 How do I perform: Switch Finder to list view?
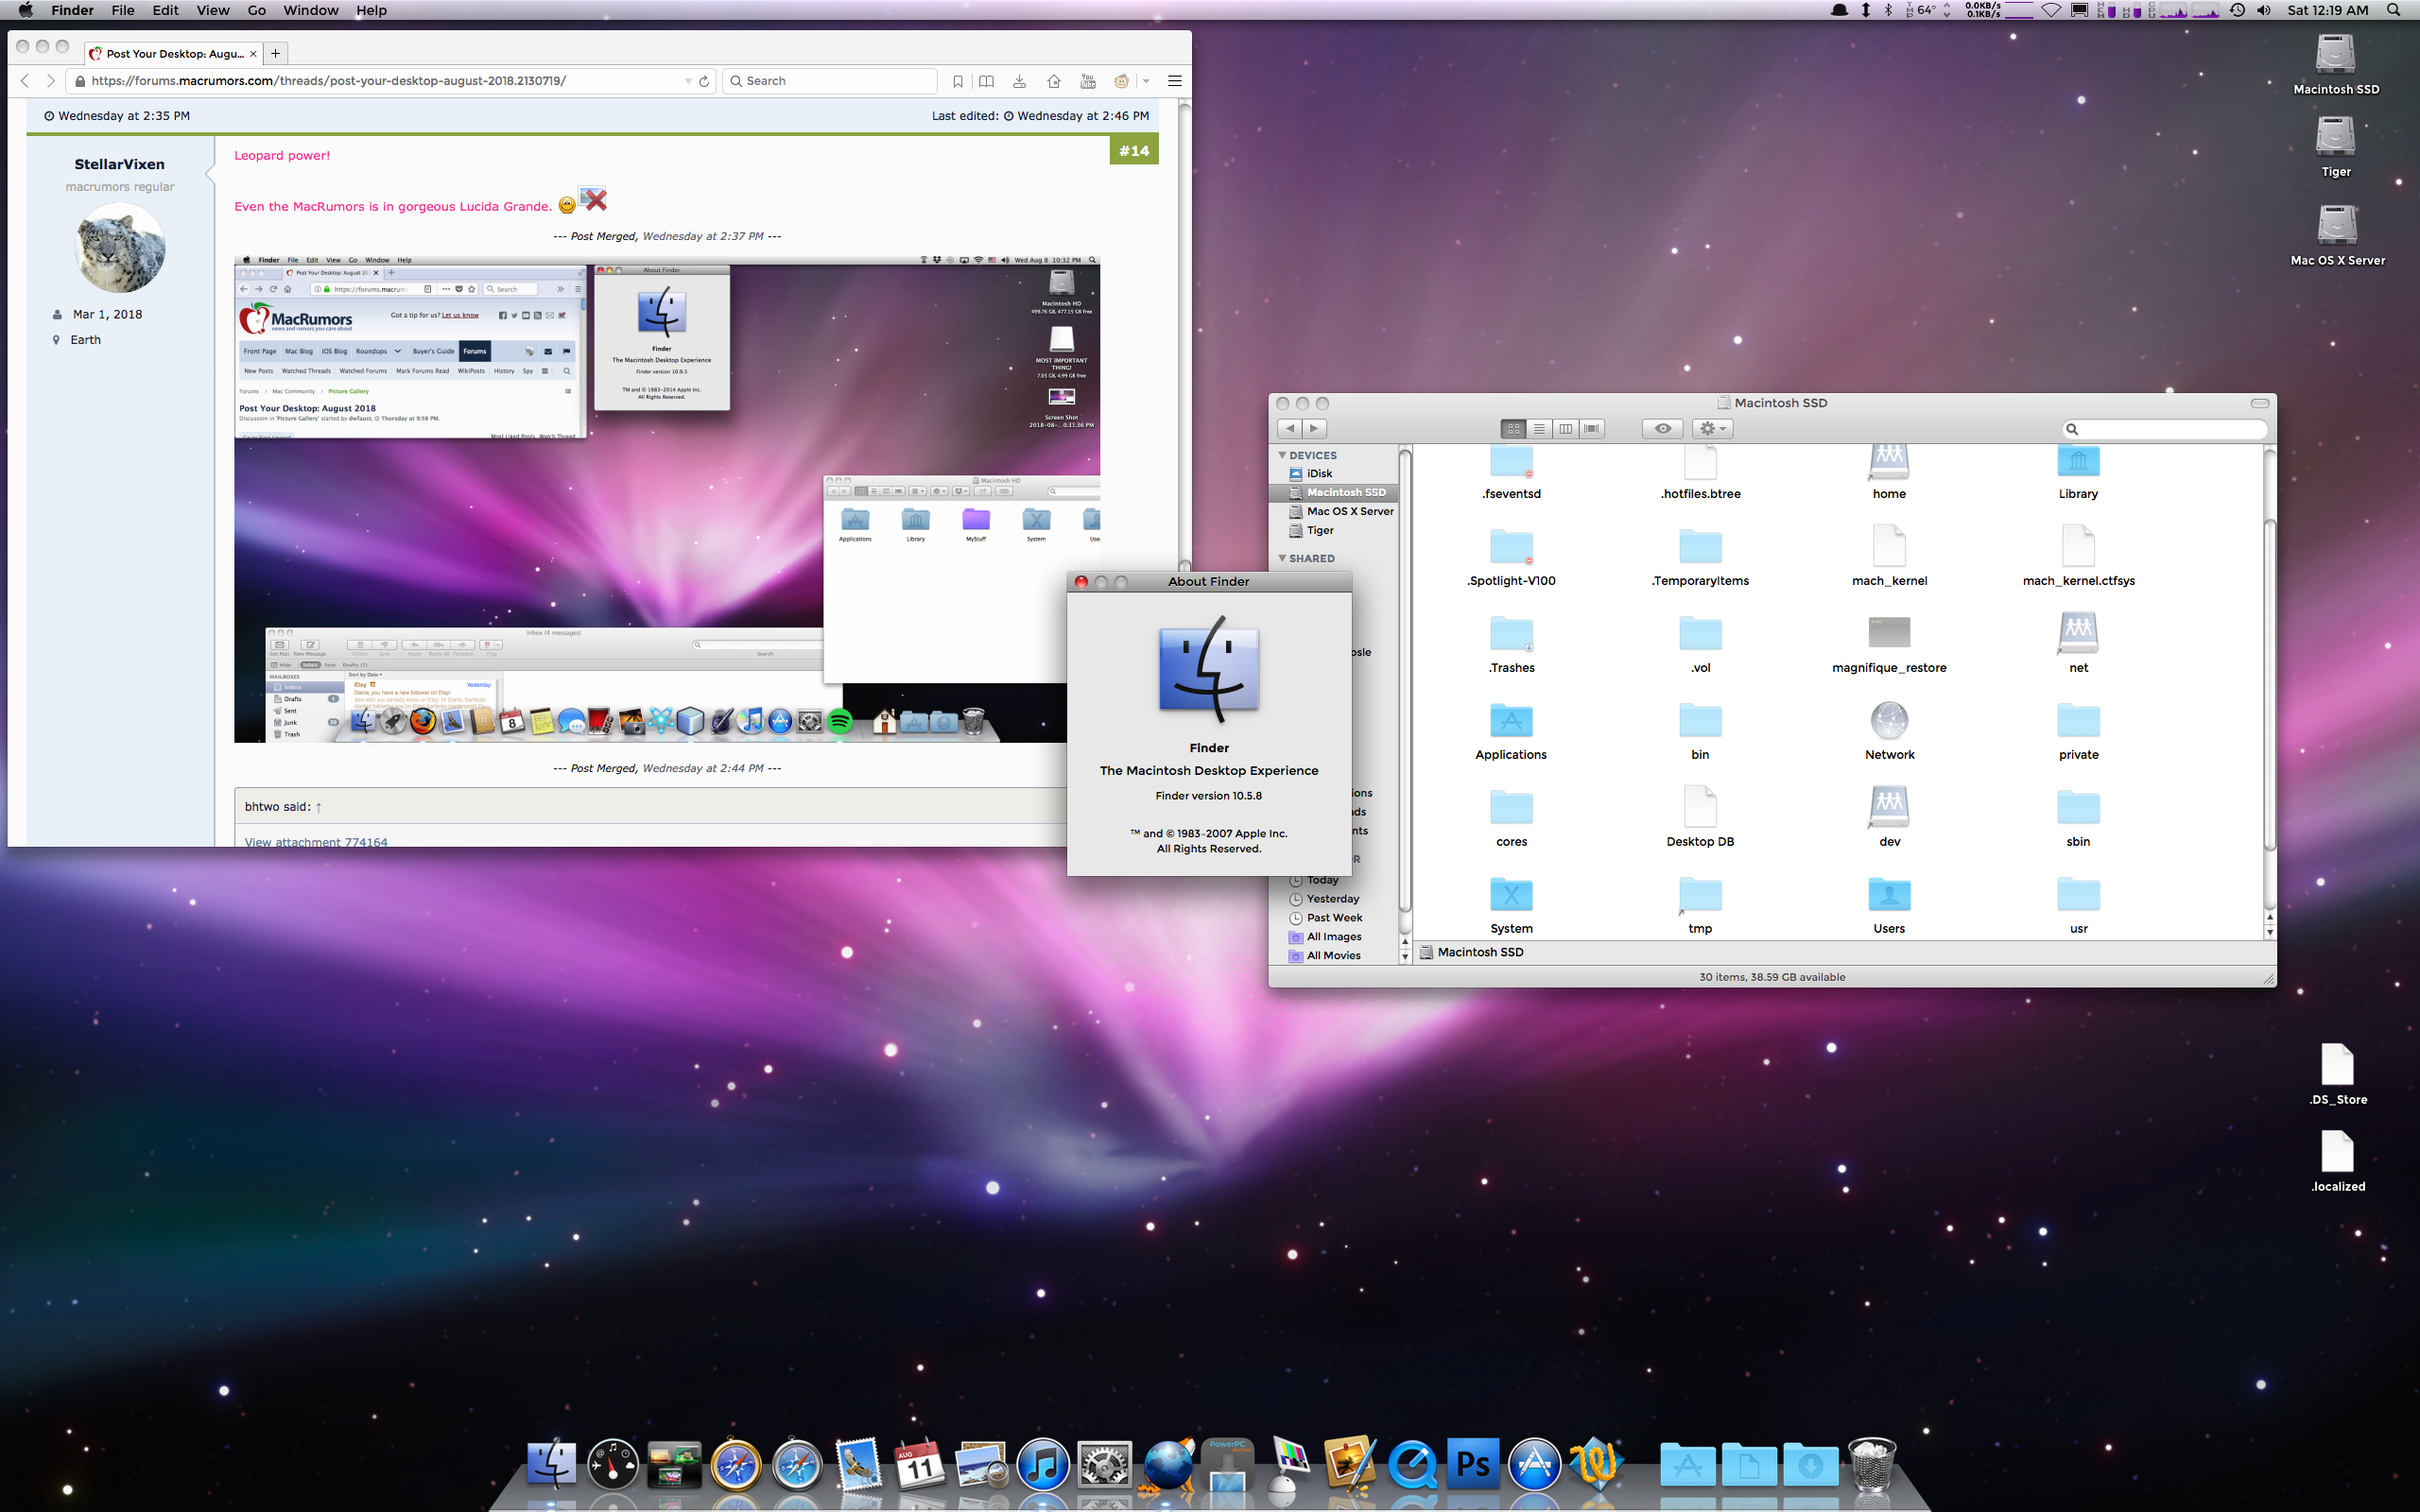coord(1539,429)
